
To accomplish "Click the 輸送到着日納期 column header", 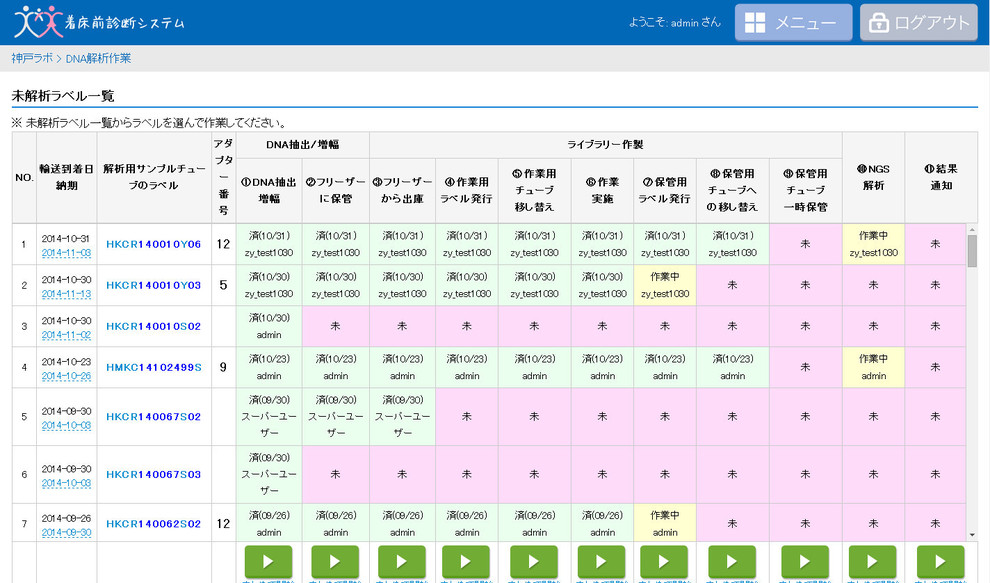I will pos(66,177).
